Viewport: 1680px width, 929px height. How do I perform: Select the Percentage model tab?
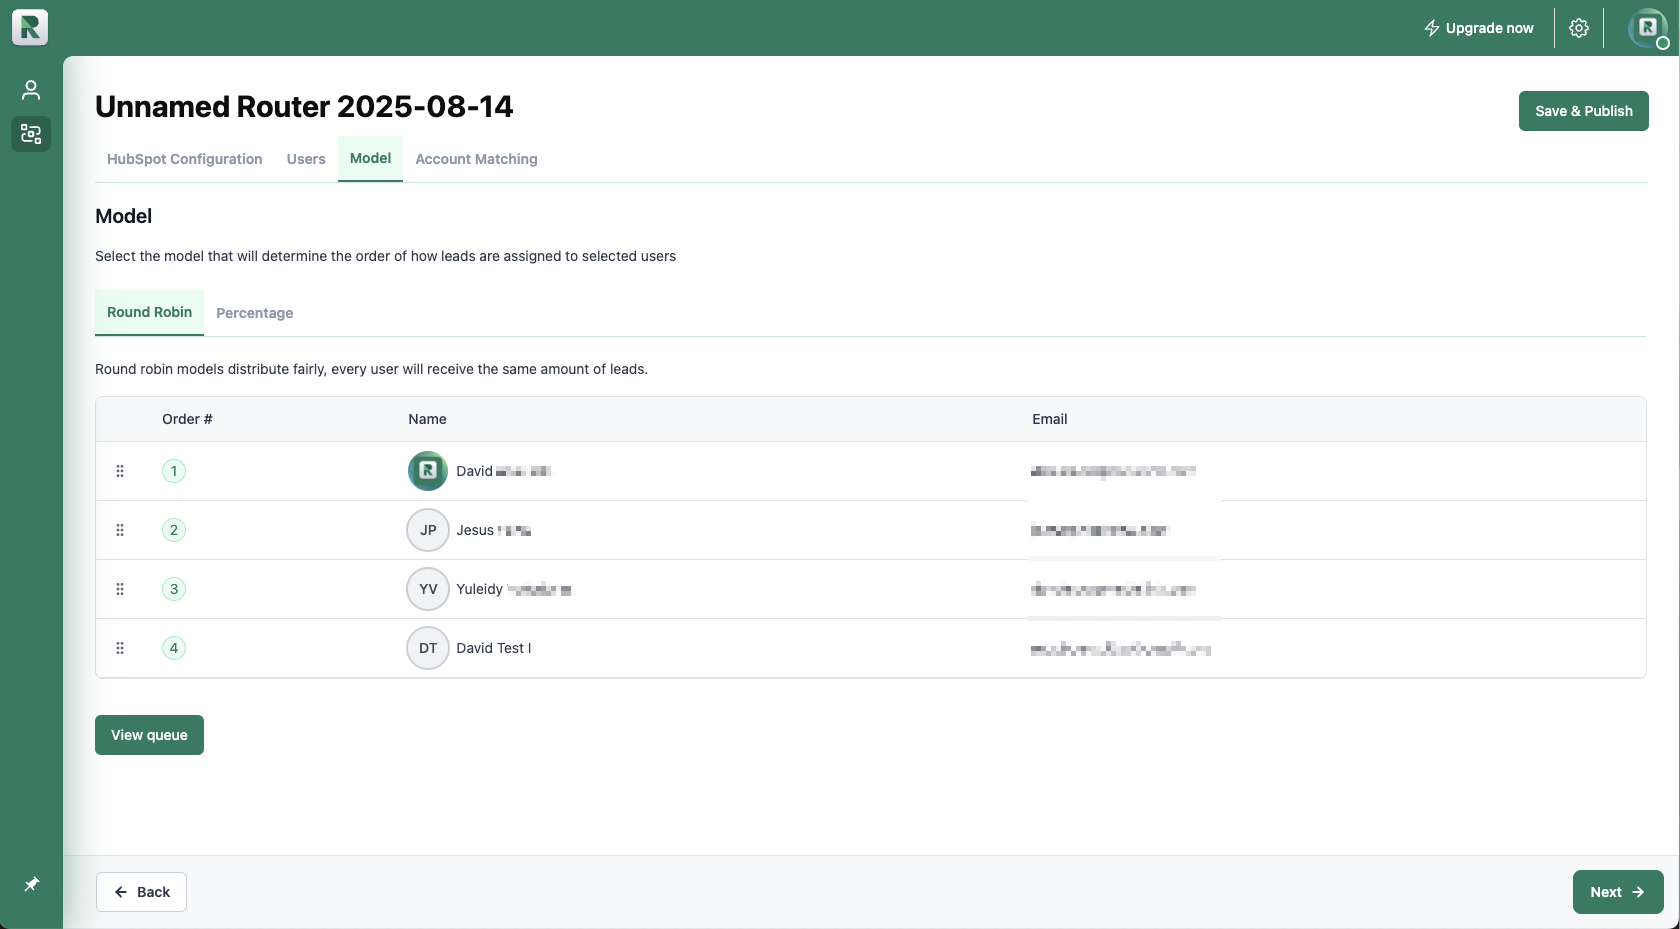(255, 313)
